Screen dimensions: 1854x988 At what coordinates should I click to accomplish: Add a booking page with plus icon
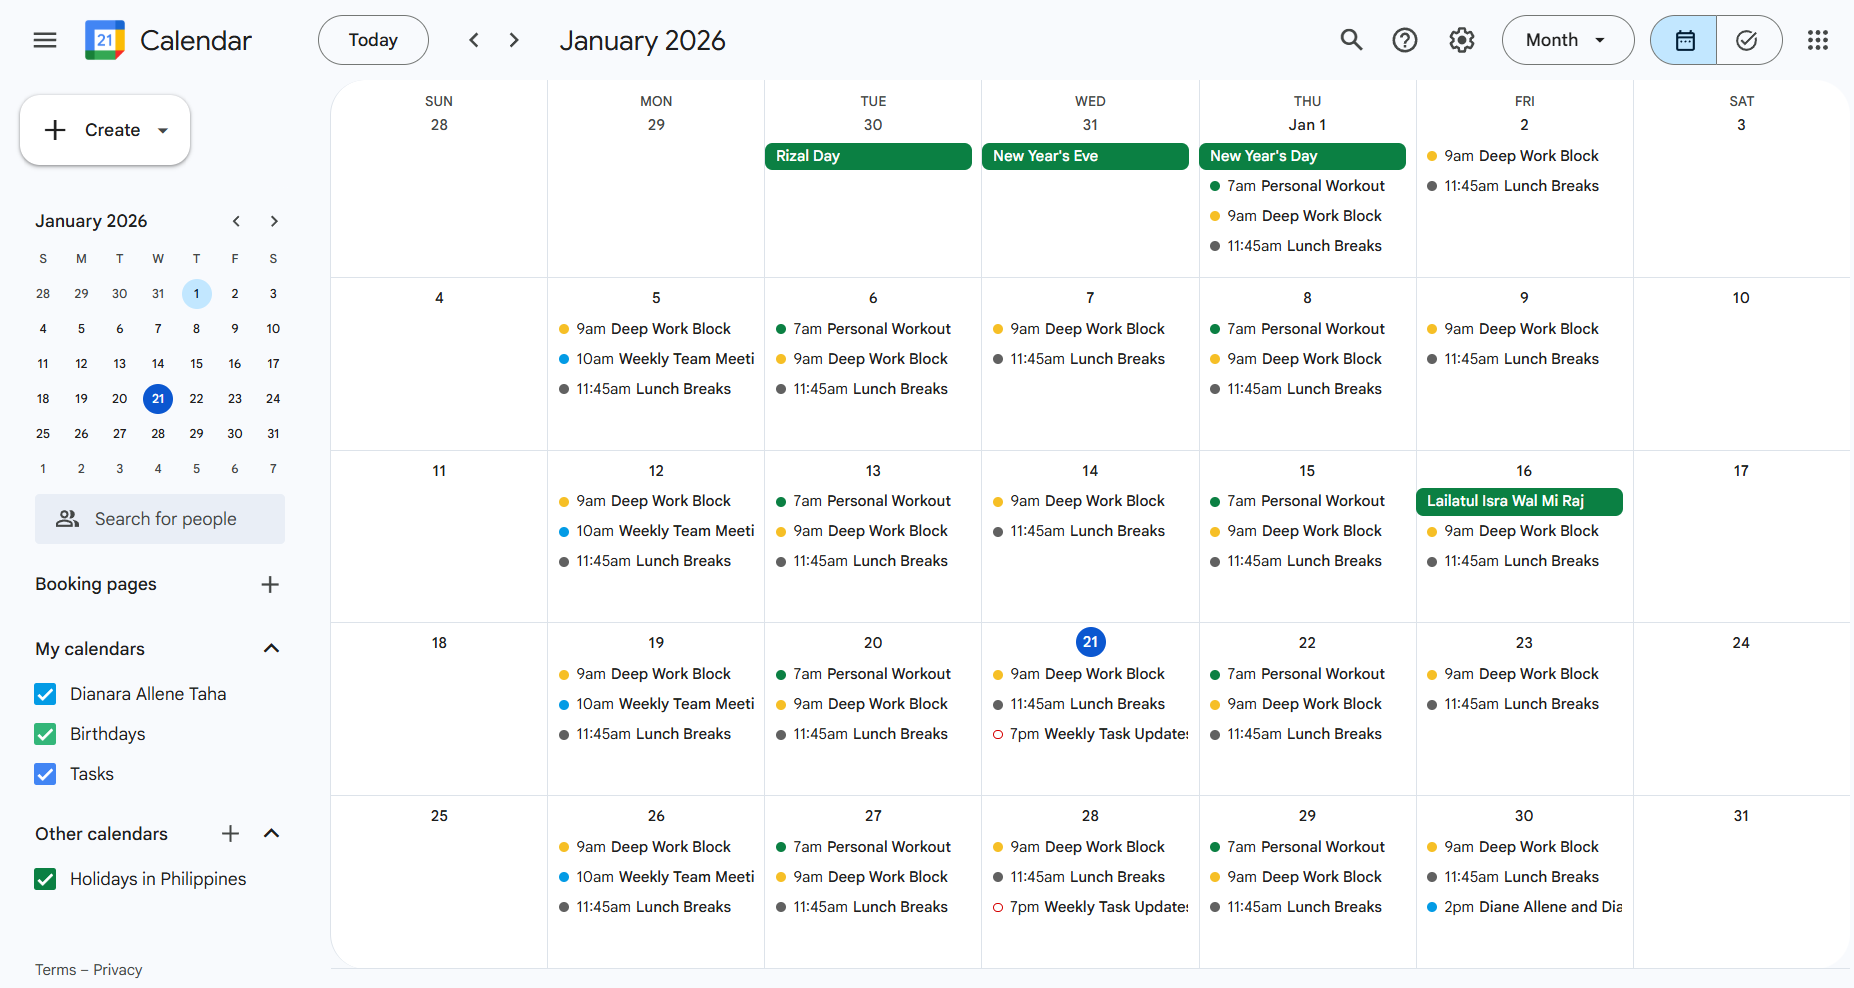pos(270,584)
